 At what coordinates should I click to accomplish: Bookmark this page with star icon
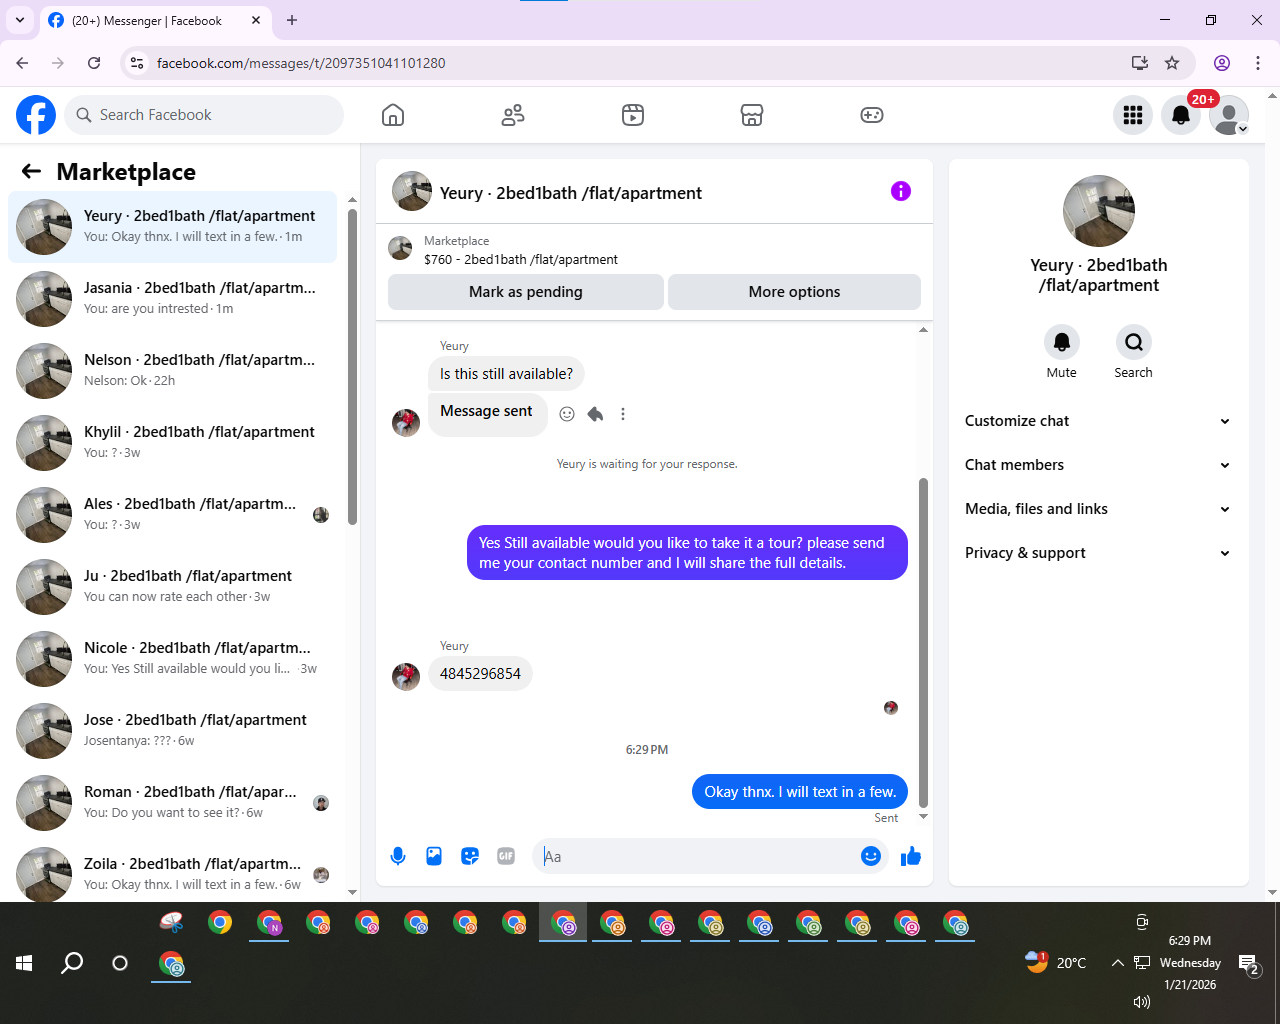click(x=1172, y=63)
